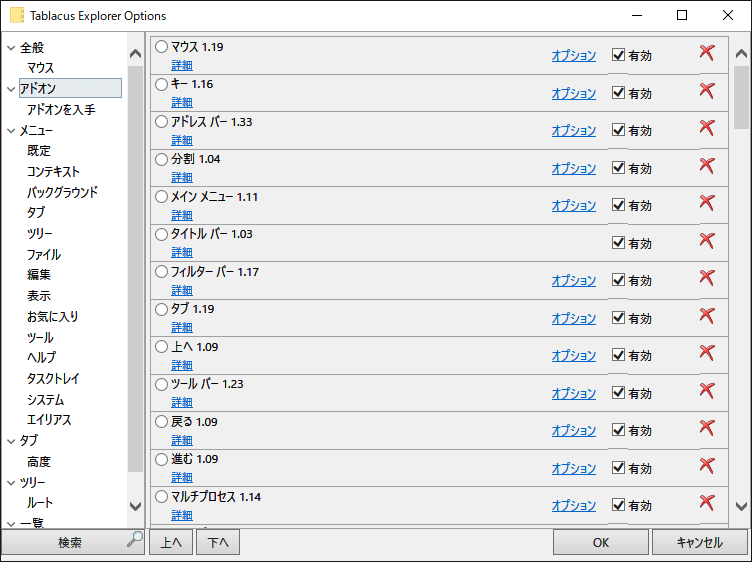Remove フィルター バー 1.17 addon
752x562 pixels.
pyautogui.click(x=706, y=278)
